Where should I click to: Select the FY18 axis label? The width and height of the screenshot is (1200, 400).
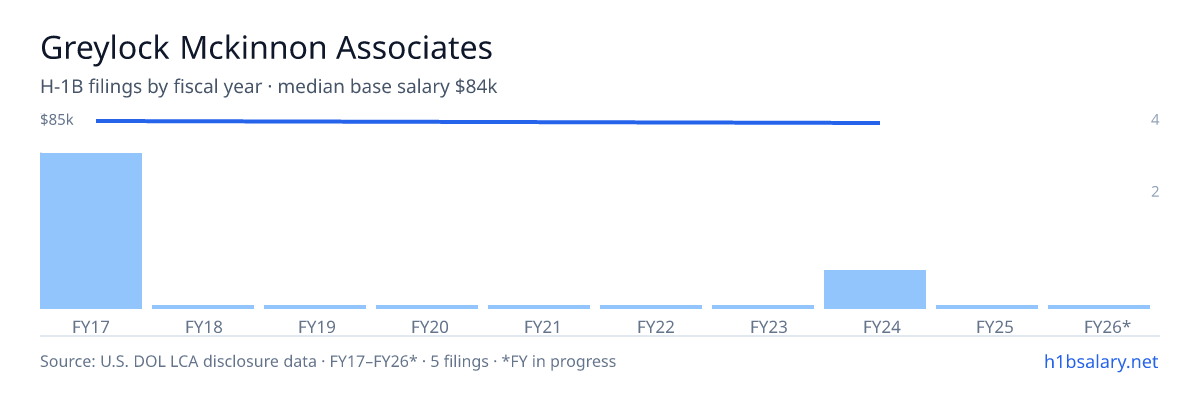pos(203,327)
